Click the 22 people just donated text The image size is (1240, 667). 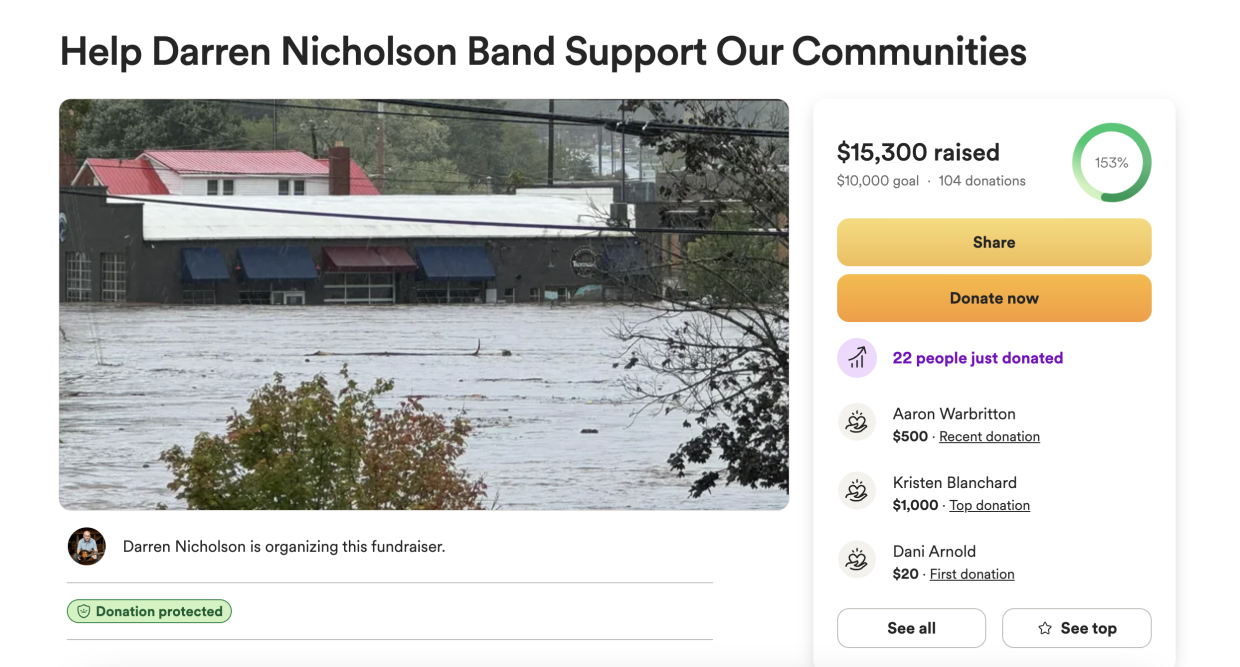(977, 358)
